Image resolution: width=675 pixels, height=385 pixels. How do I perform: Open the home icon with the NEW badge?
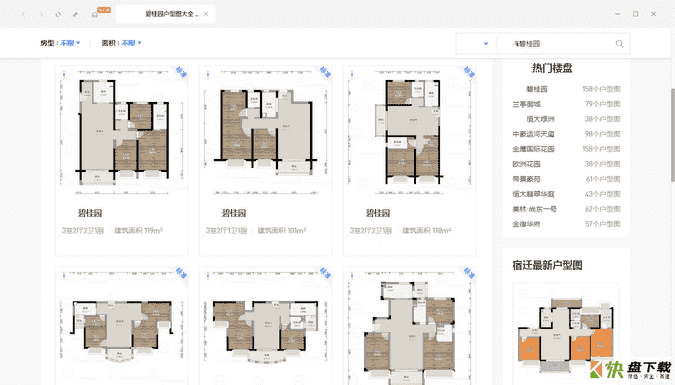coord(95,14)
